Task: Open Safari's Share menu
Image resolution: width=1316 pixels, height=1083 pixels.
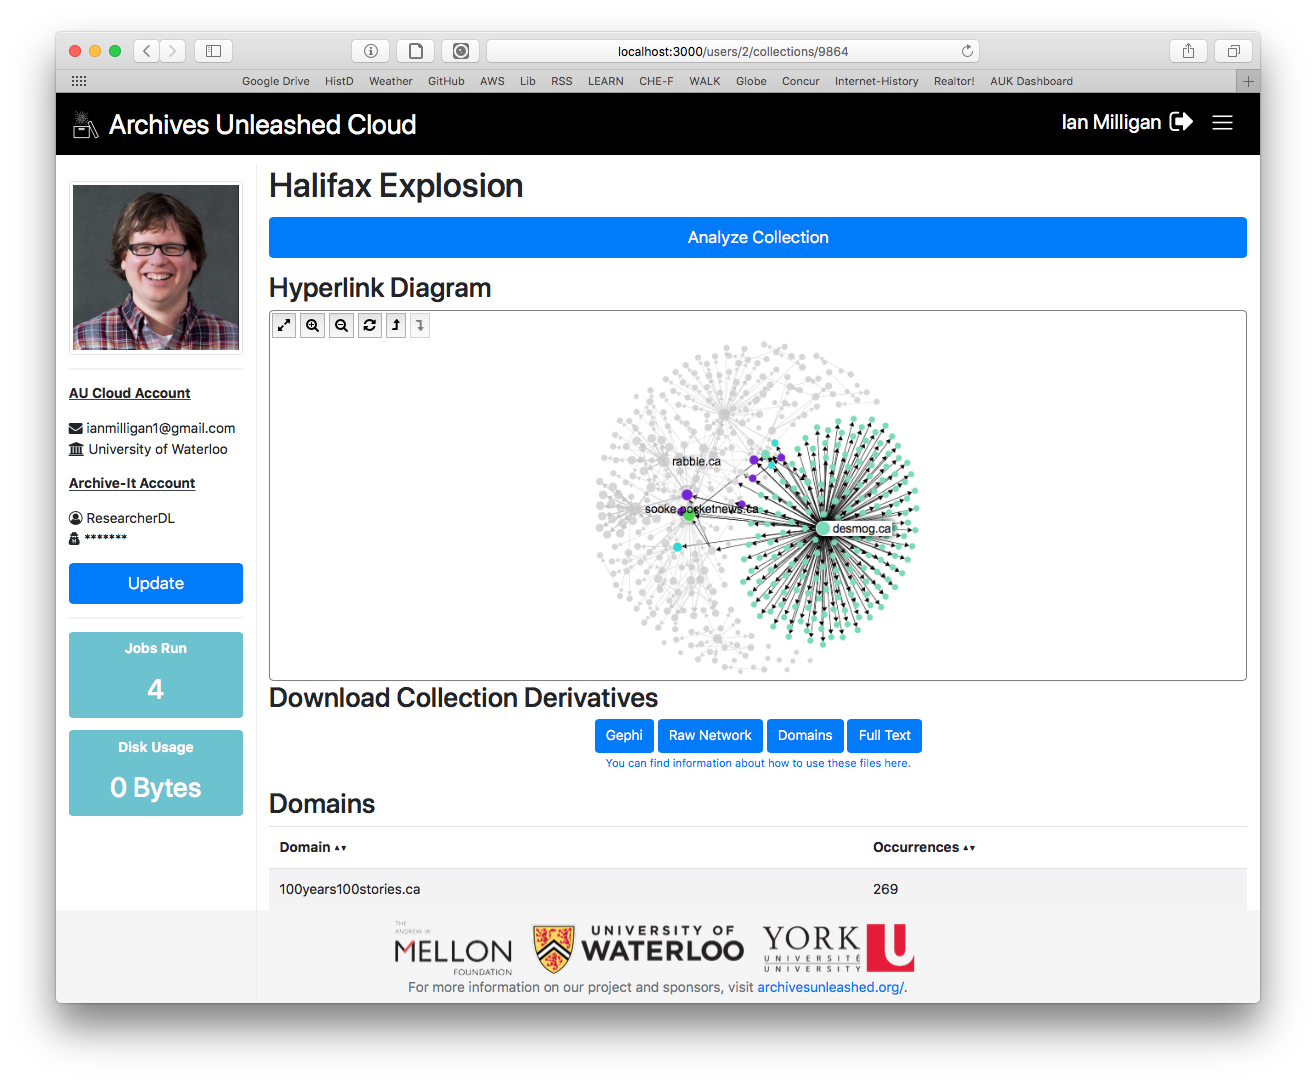Action: (x=1188, y=51)
